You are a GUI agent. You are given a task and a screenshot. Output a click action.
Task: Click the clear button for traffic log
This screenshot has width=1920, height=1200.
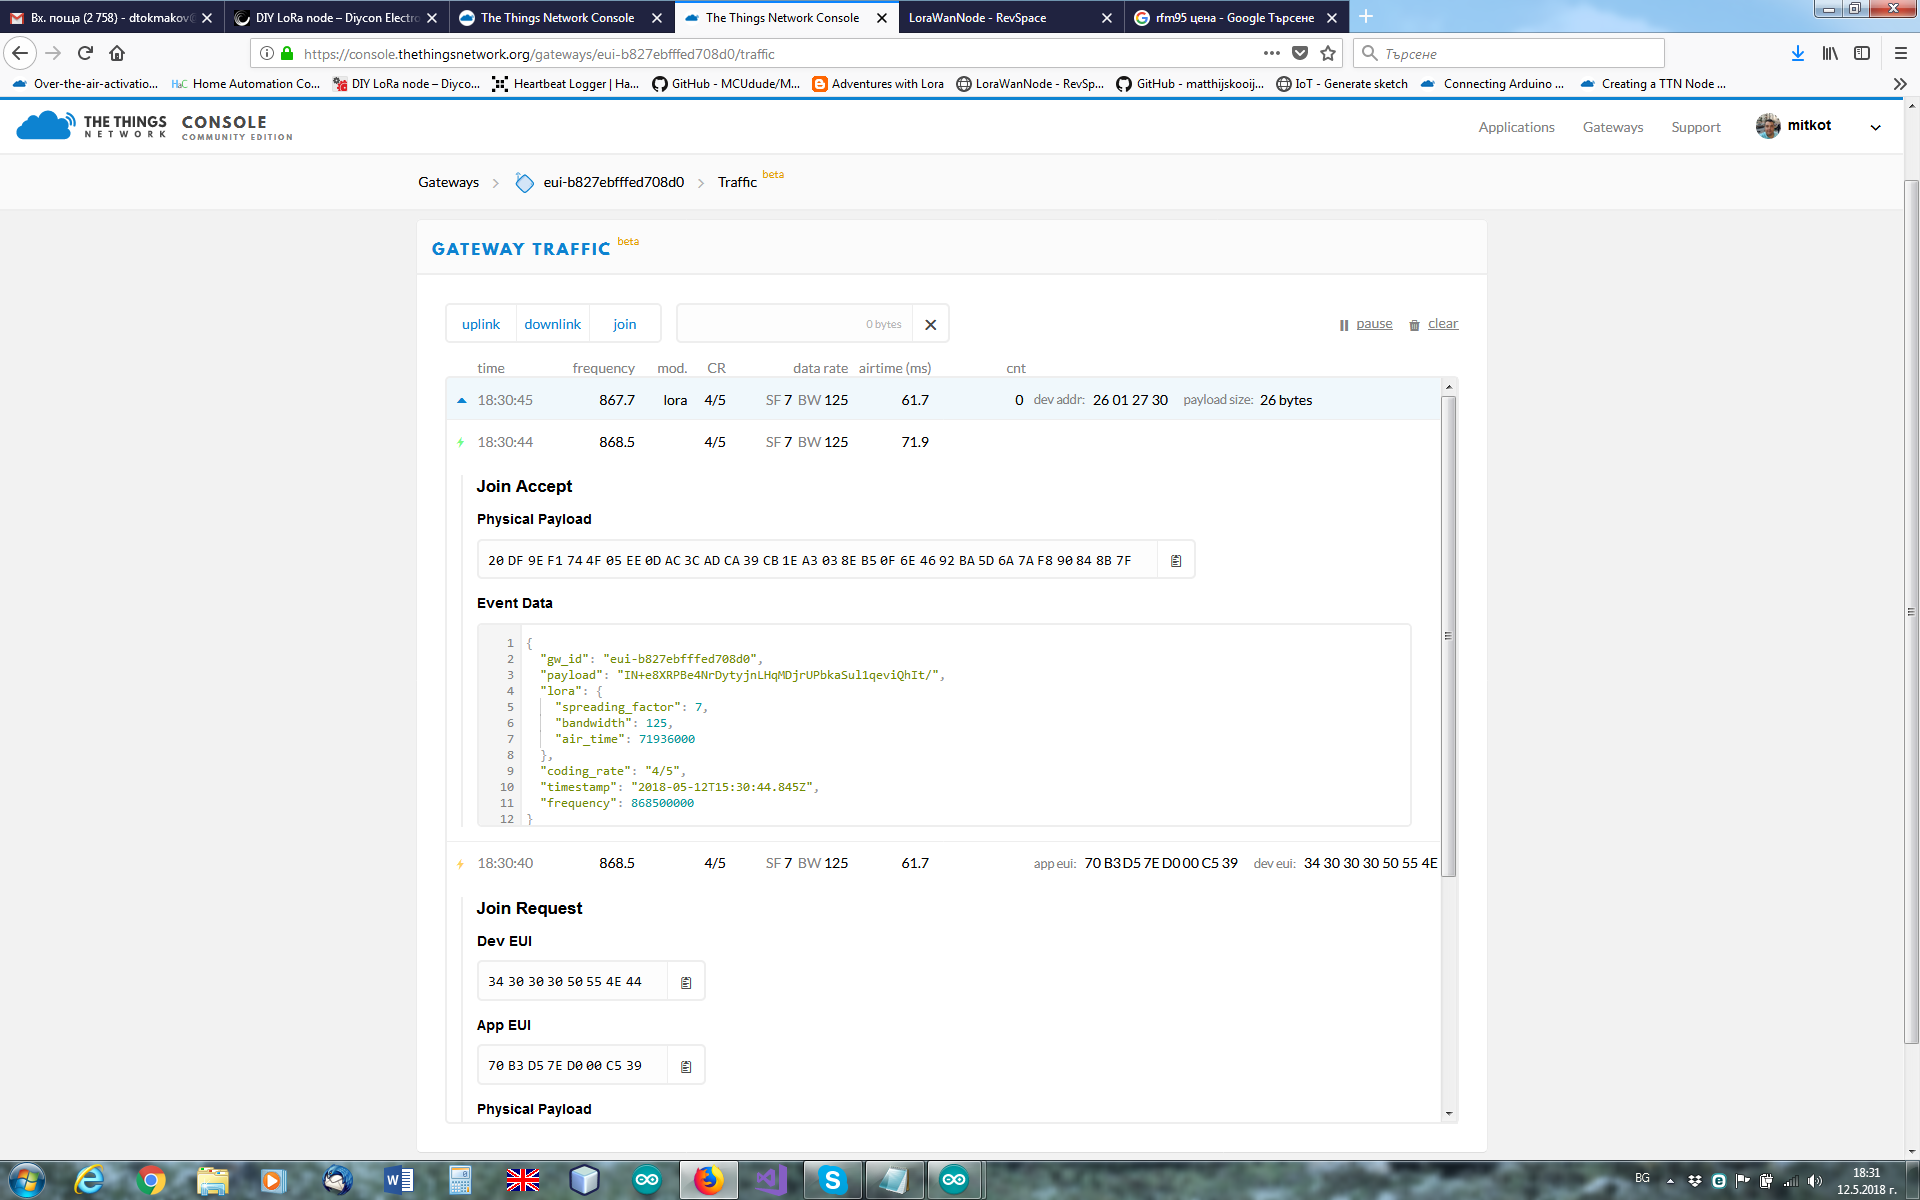point(1443,324)
